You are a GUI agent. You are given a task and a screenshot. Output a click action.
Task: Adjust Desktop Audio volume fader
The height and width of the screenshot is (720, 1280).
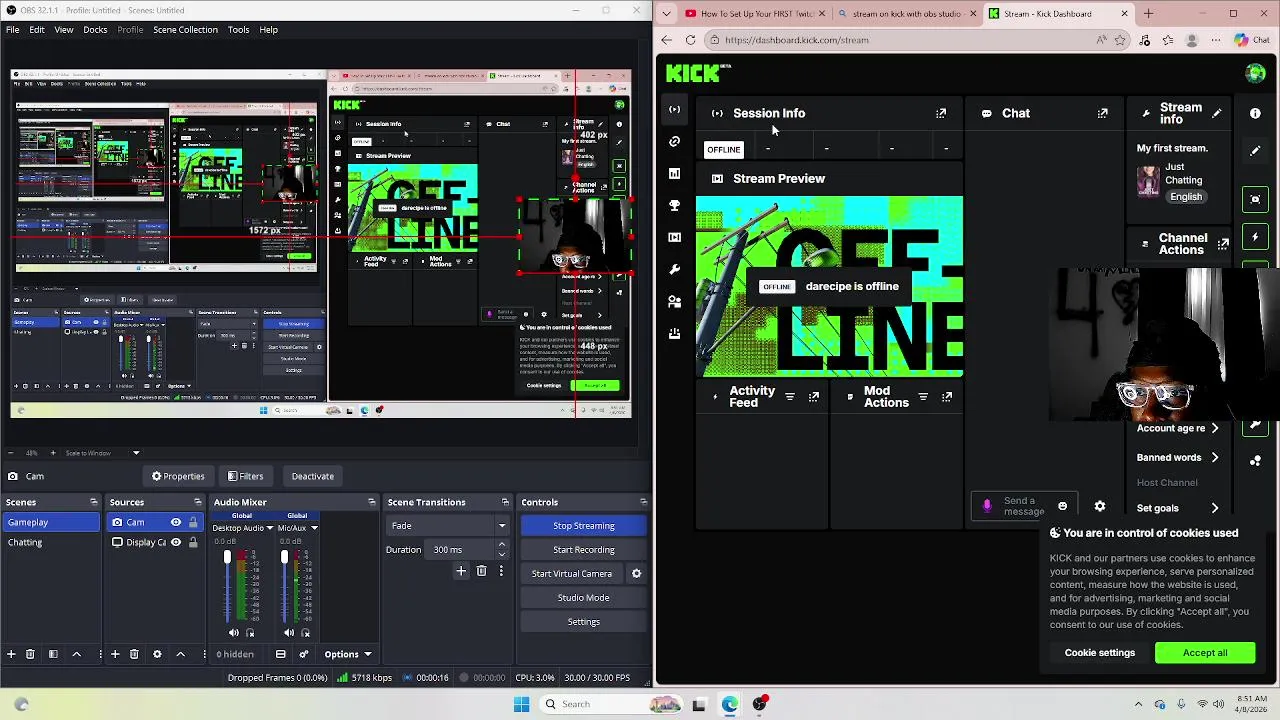pyautogui.click(x=228, y=558)
